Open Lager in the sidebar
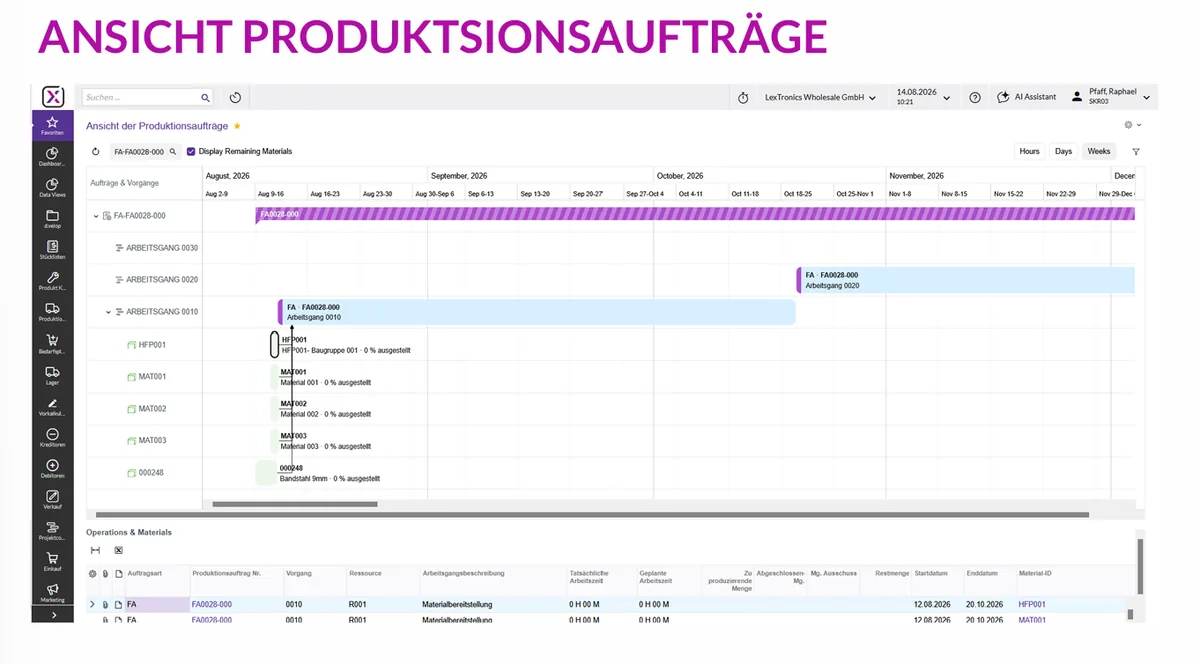1200x664 pixels. click(52, 375)
